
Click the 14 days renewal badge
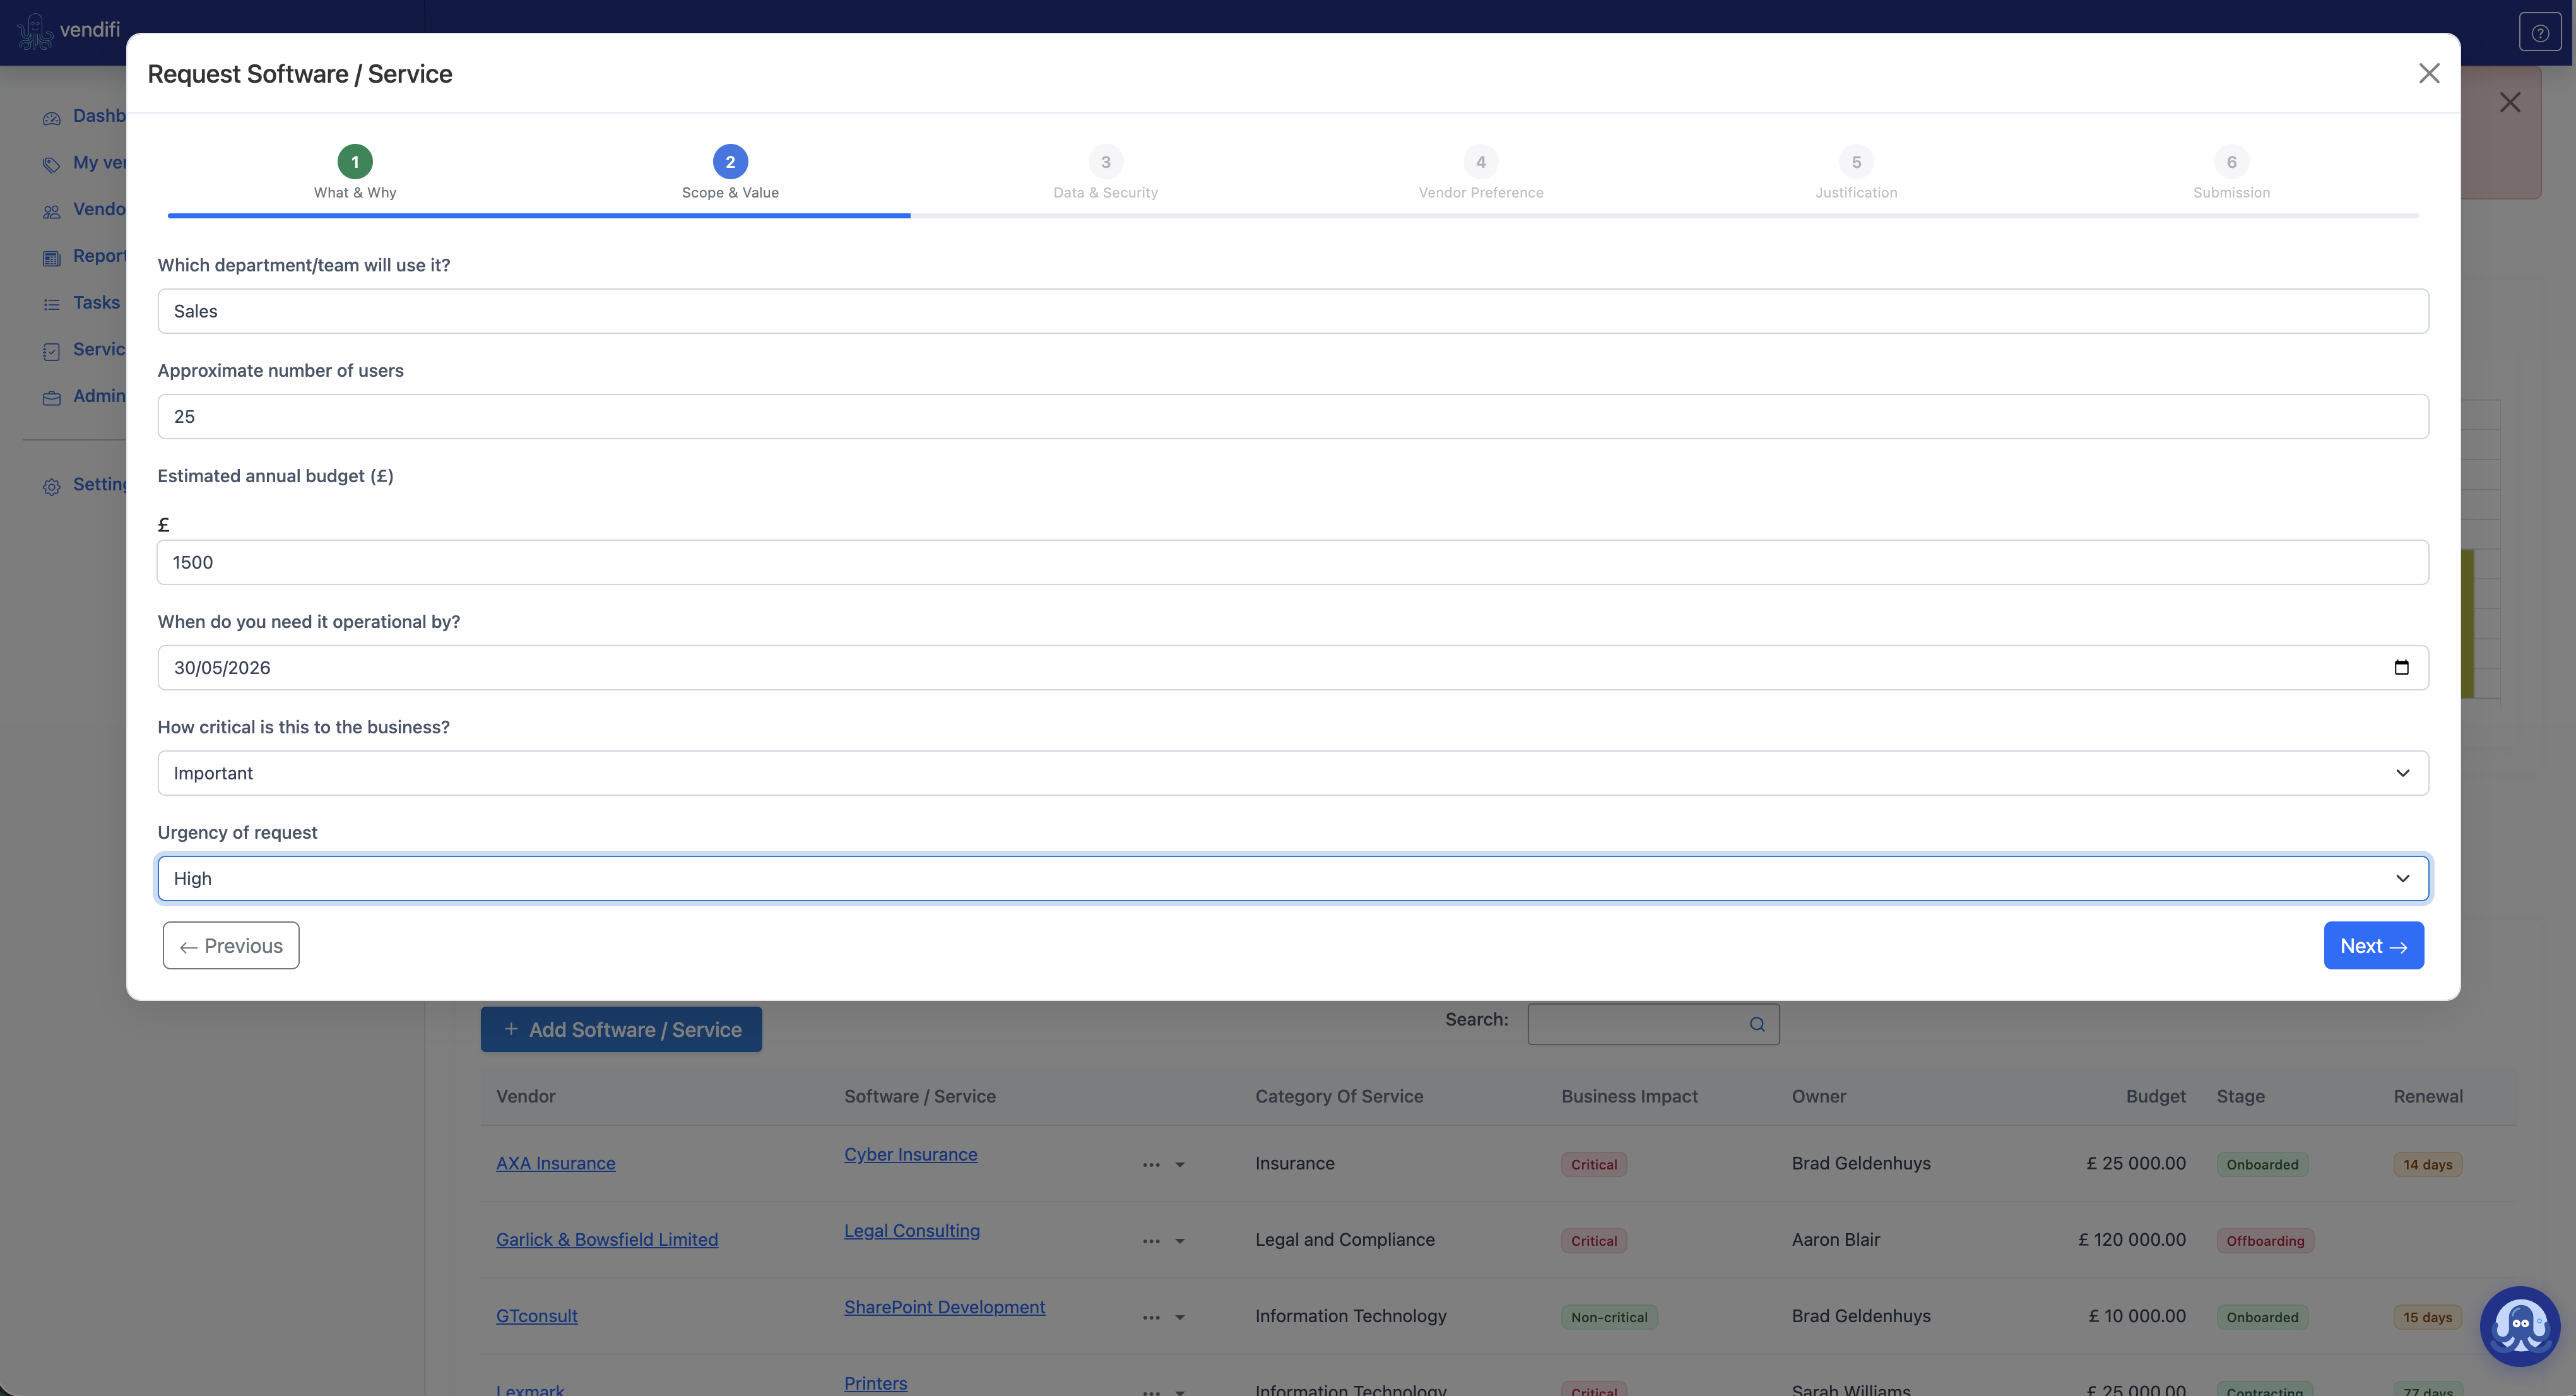[x=2428, y=1165]
